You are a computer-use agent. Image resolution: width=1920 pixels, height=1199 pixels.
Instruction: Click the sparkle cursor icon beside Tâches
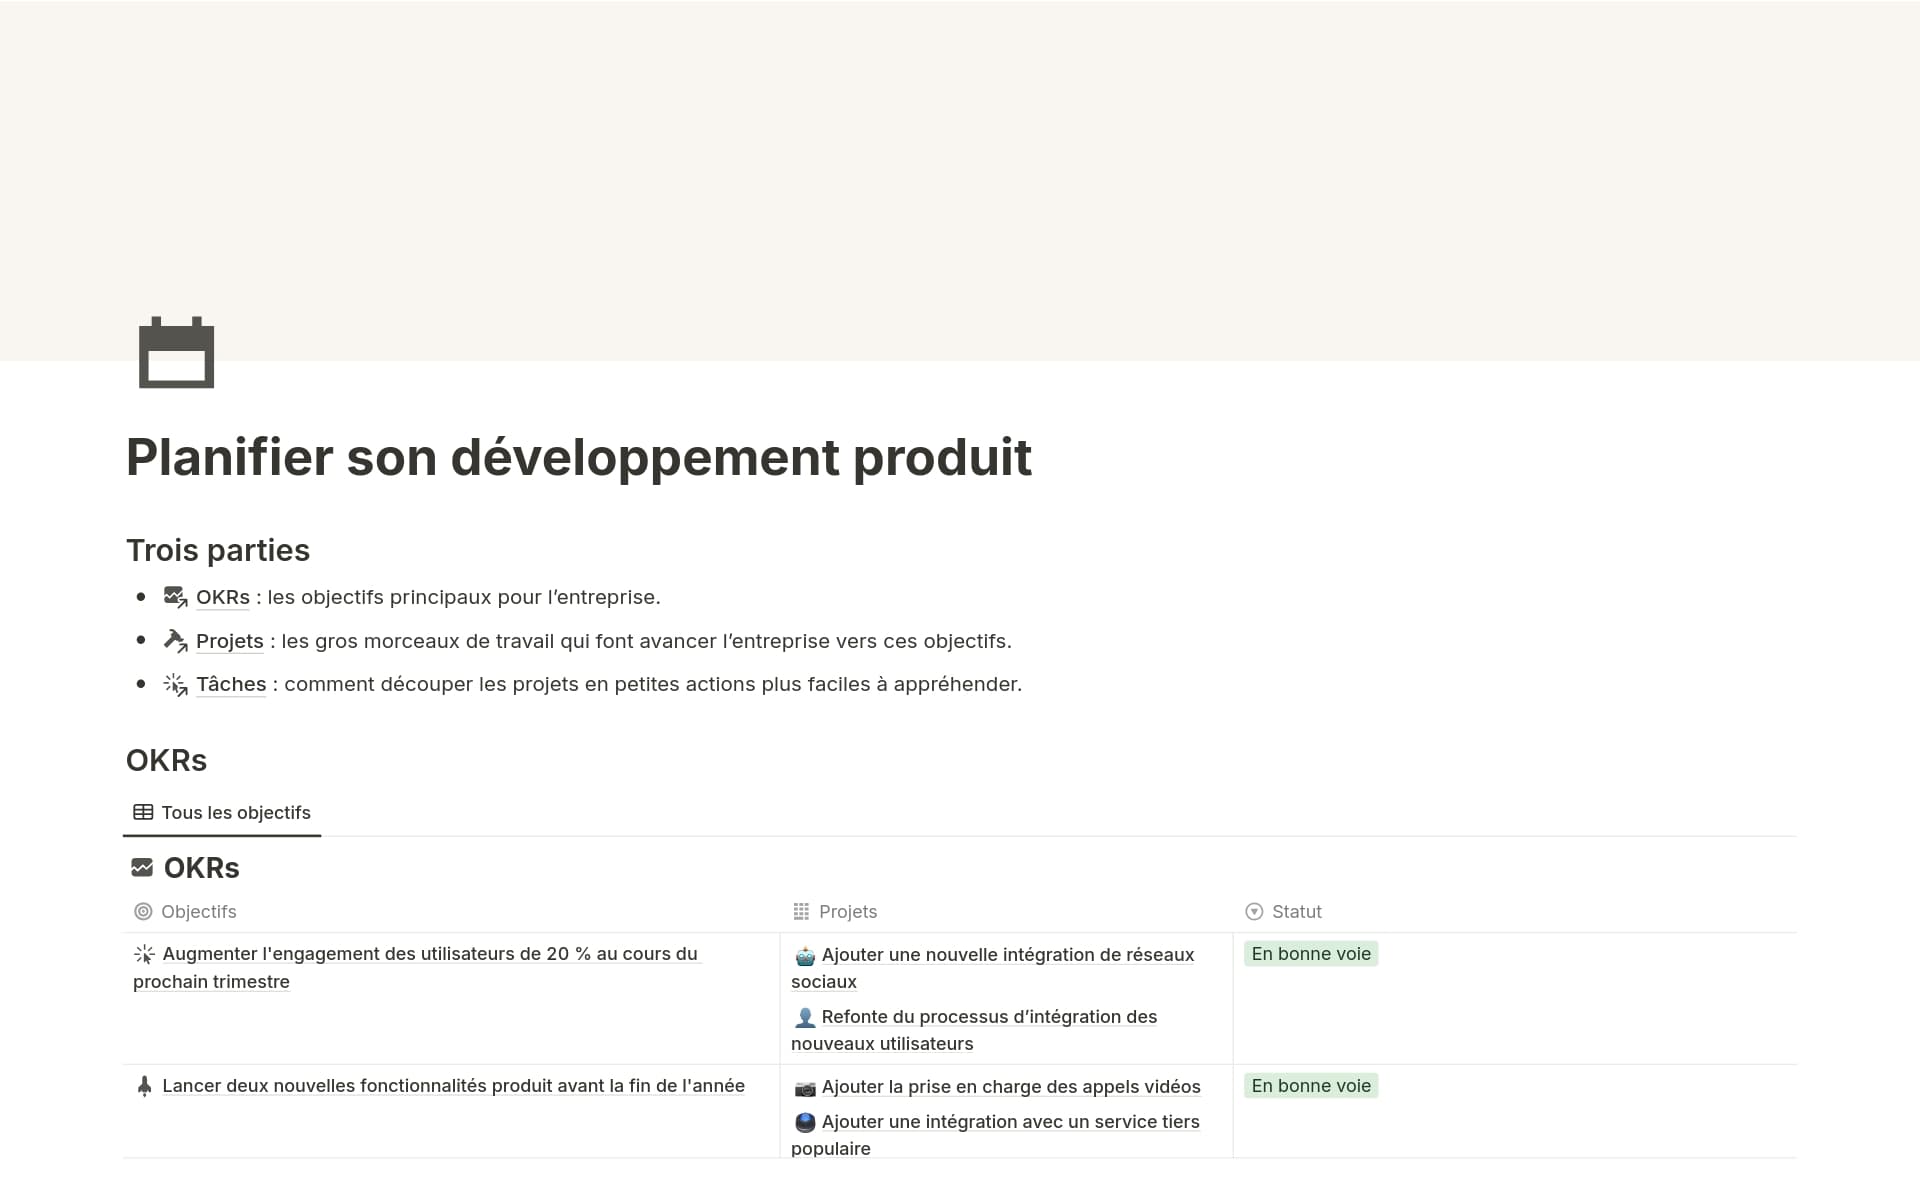[175, 685]
